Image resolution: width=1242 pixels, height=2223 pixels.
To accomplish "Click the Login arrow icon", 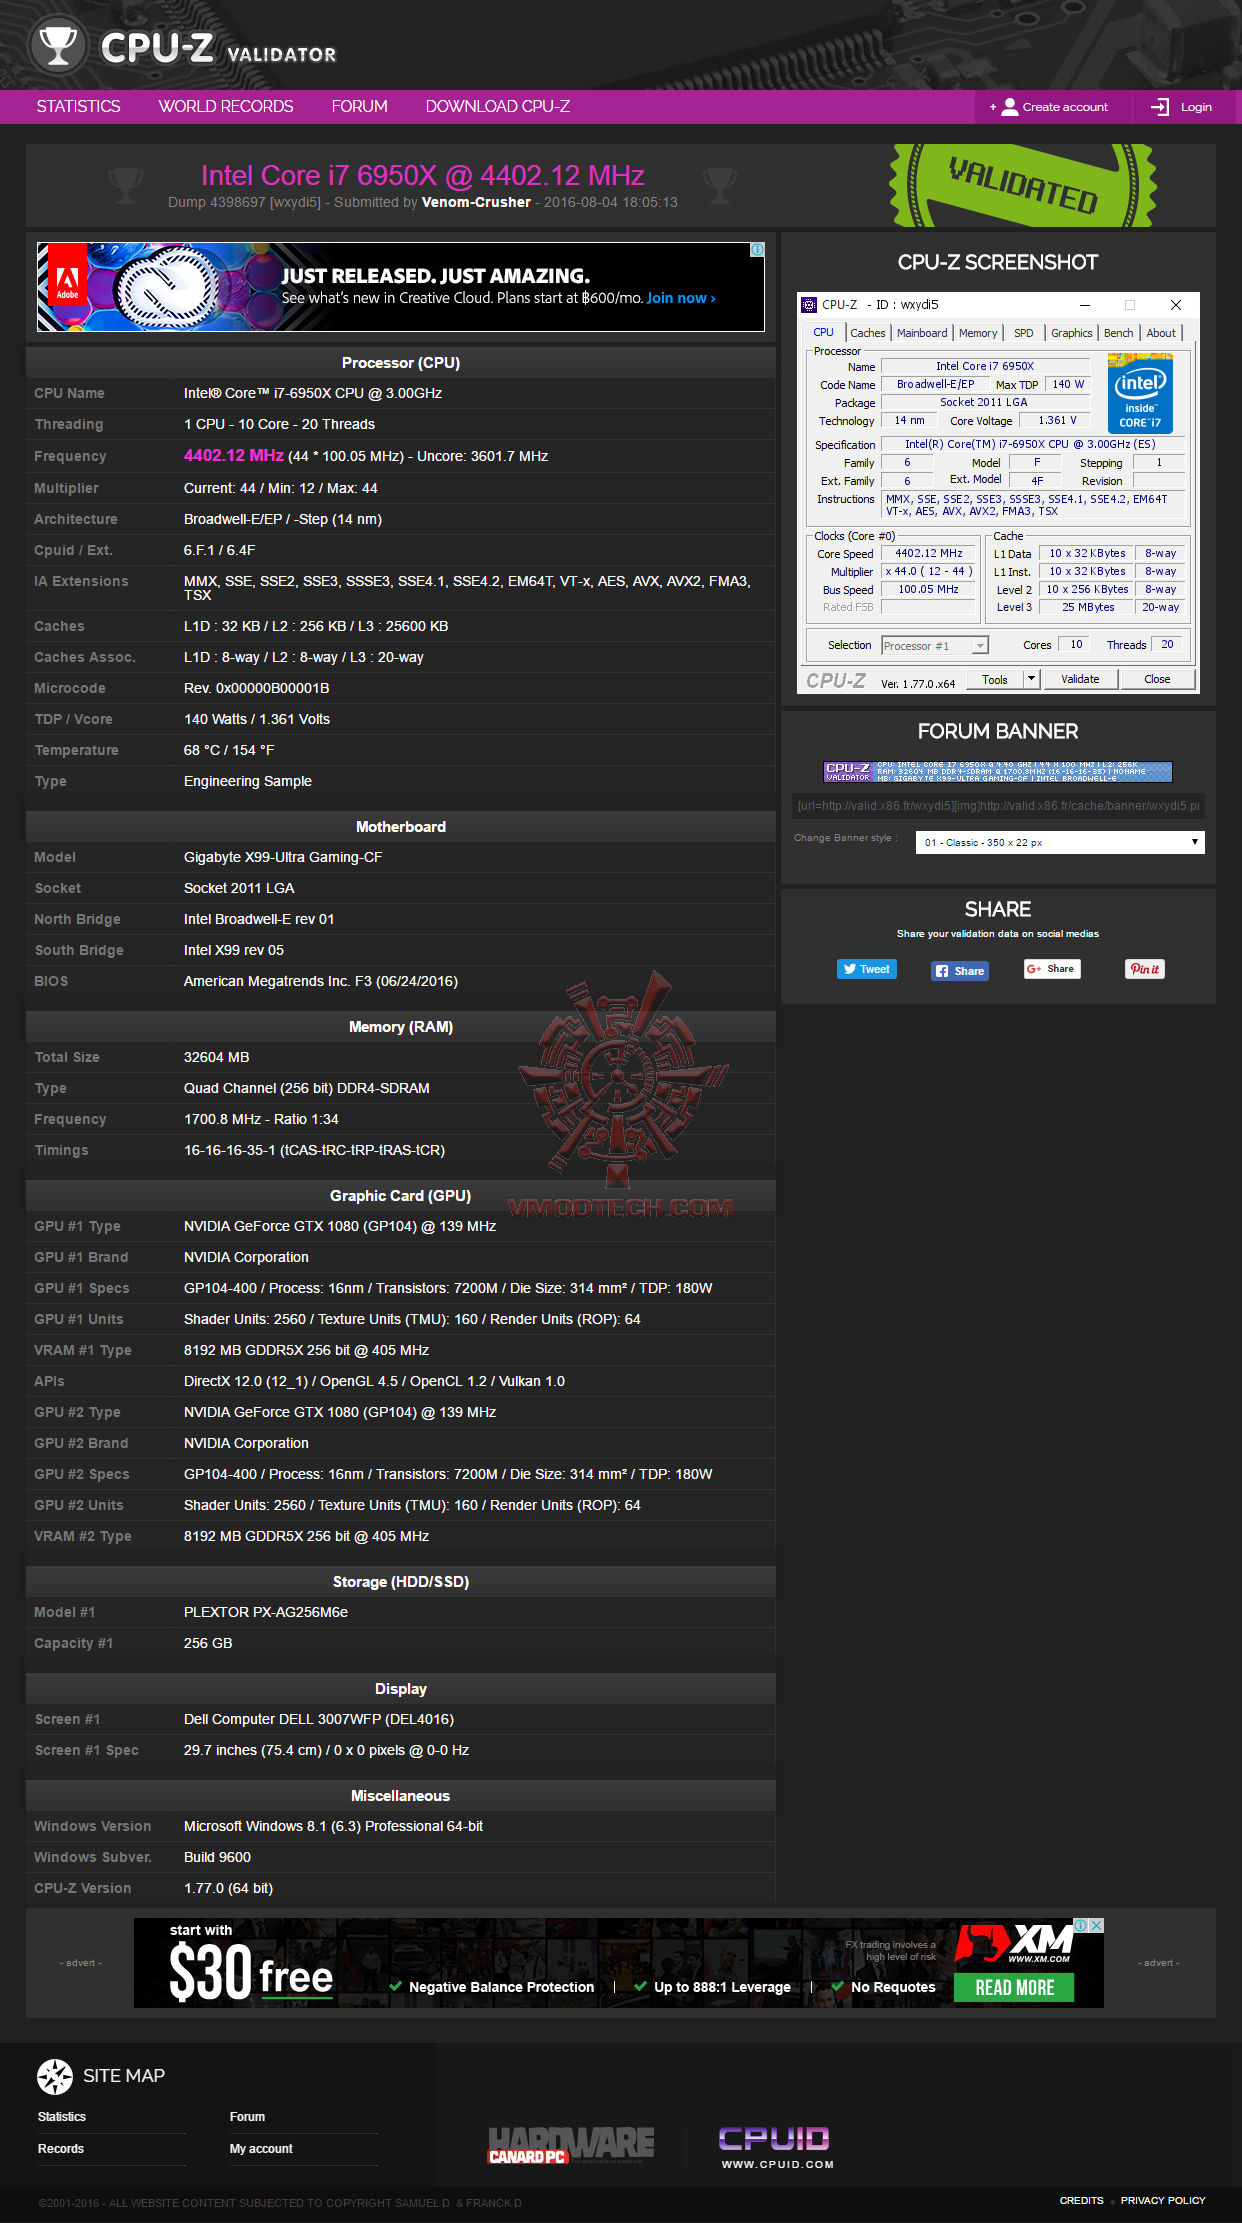I will coord(1160,107).
